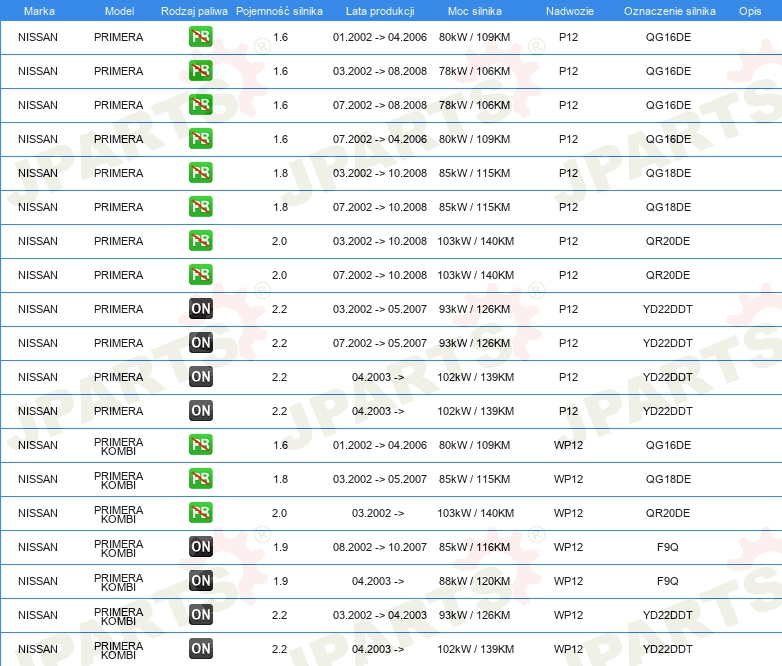782x666 pixels.
Task: Click F9Q engine code in 88kW row
Action: (x=668, y=581)
